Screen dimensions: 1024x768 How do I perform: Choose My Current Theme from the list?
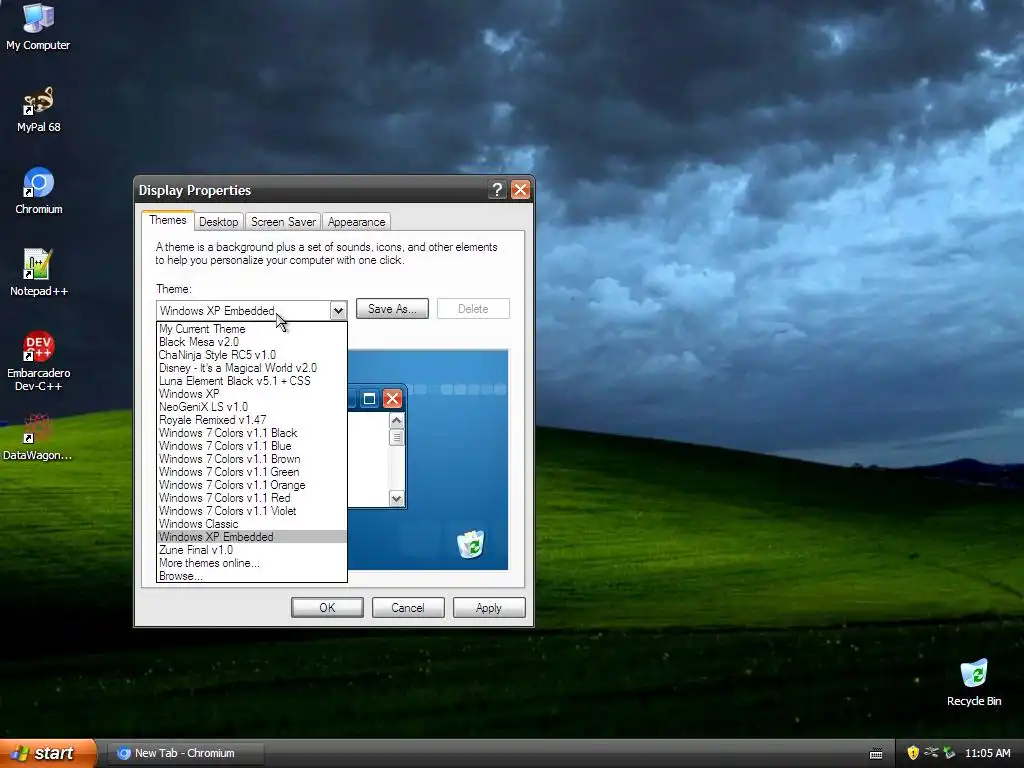(x=251, y=328)
